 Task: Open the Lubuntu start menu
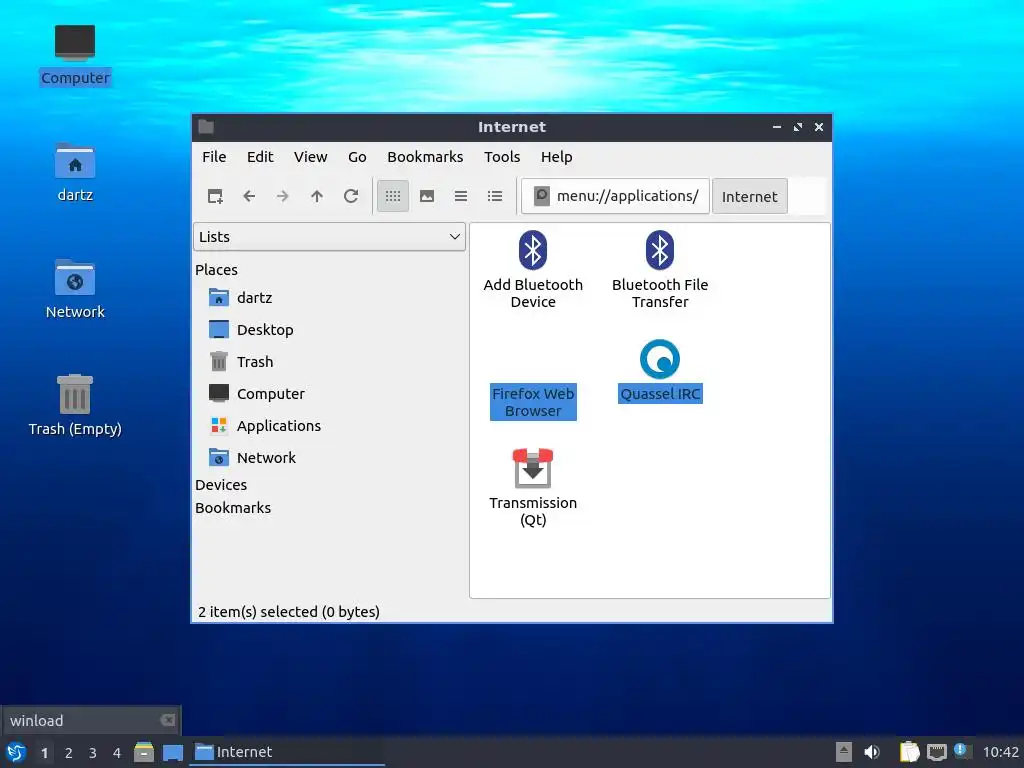point(16,752)
